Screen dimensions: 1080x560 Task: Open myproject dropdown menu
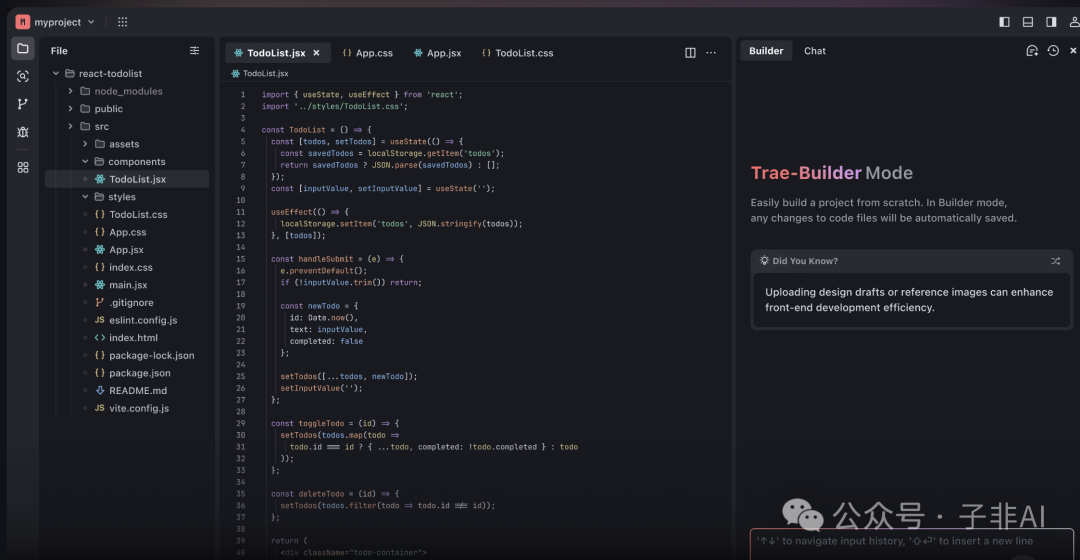point(91,22)
